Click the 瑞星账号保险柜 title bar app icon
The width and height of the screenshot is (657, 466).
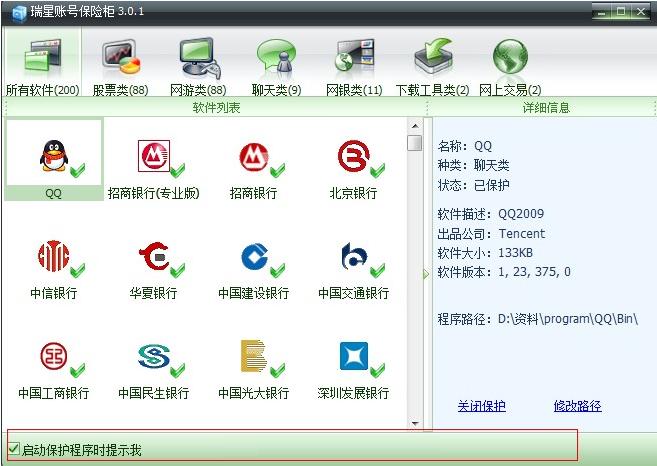(19, 13)
